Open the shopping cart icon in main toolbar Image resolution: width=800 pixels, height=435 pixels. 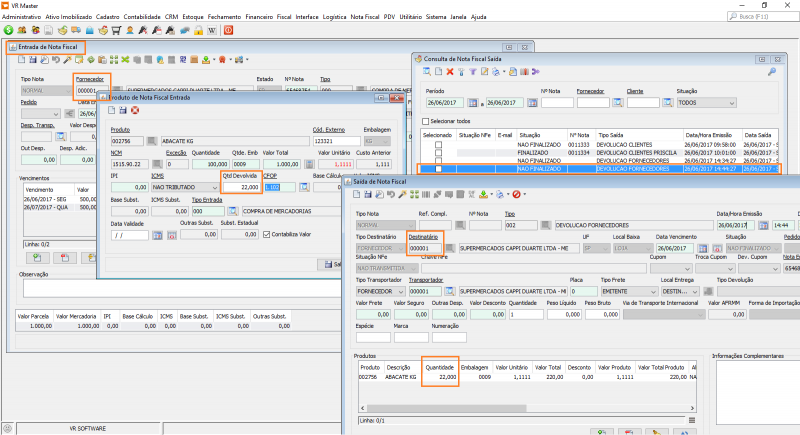116,31
